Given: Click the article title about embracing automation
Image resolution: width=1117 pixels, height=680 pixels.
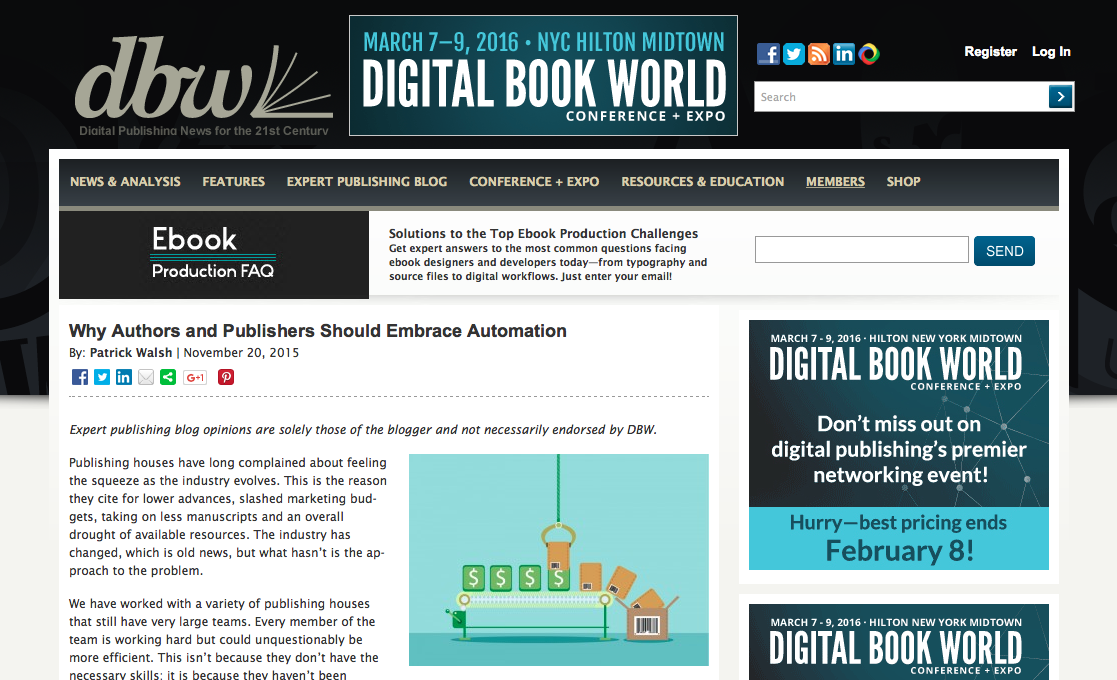Looking at the screenshot, I should coord(318,331).
